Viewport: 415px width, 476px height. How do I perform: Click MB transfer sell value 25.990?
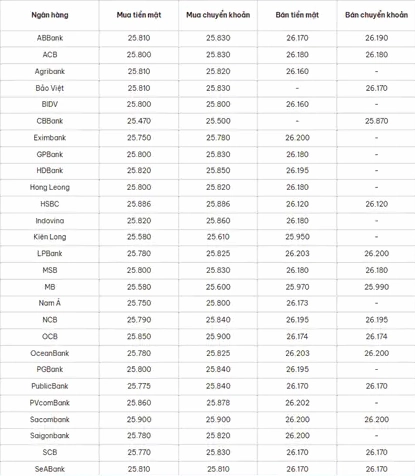pos(376,287)
